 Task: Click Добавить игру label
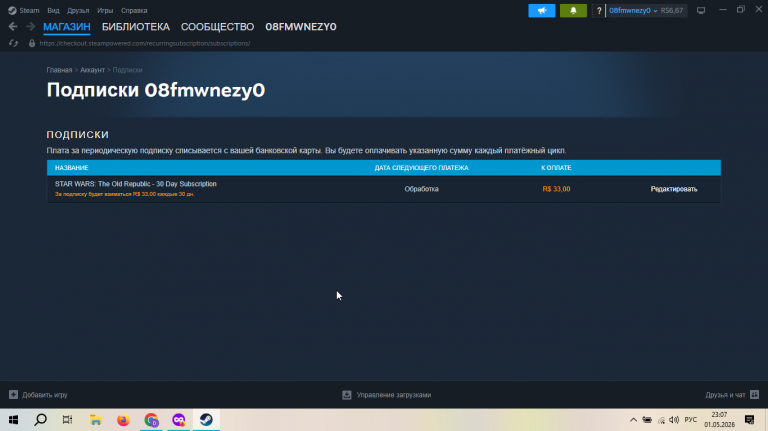pyautogui.click(x=45, y=395)
